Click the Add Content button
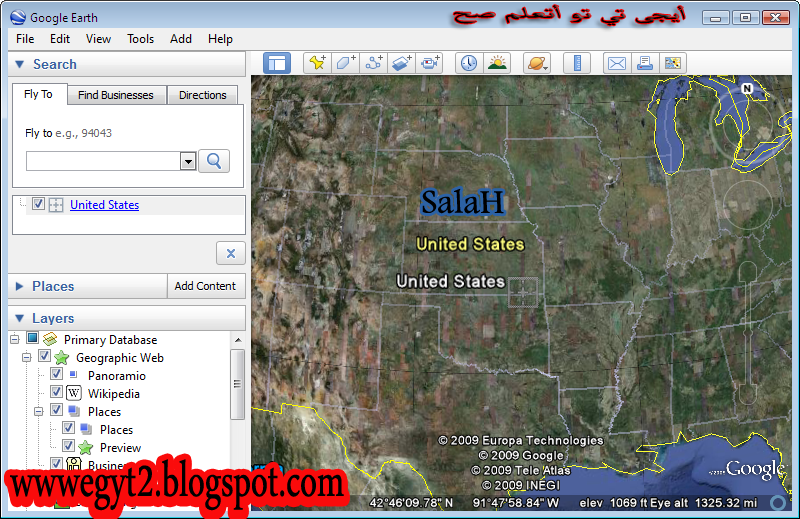Screen dimensions: 800x519 [205, 286]
